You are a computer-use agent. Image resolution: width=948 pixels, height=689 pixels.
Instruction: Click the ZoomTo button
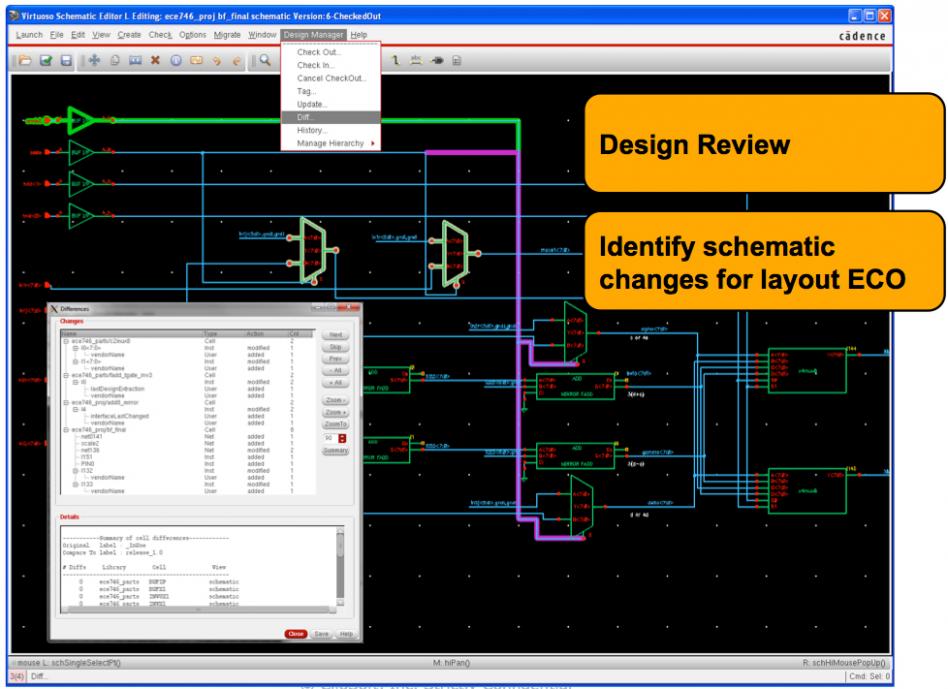pos(336,424)
